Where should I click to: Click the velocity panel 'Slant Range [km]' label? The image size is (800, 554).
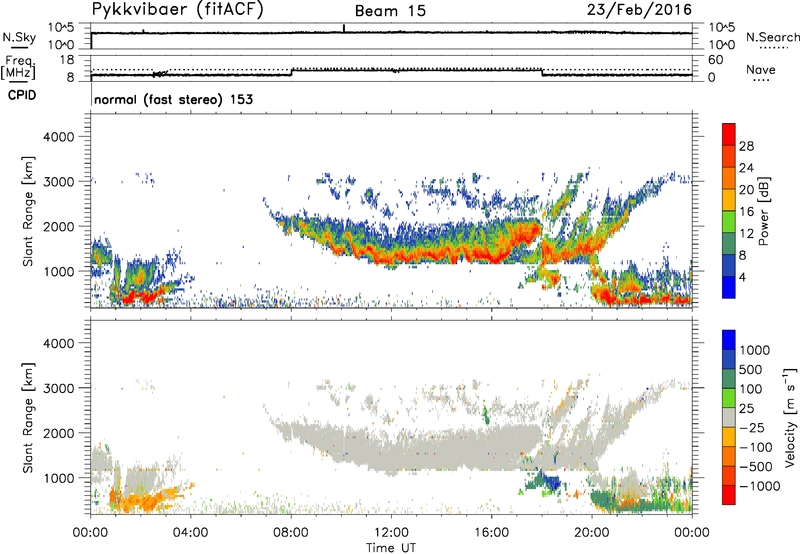(28, 417)
